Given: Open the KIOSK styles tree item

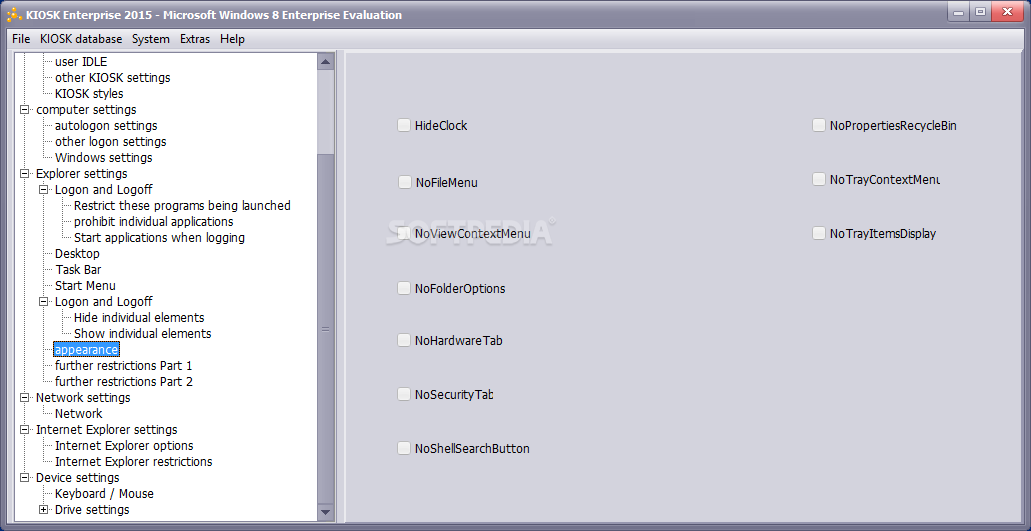Looking at the screenshot, I should (89, 93).
